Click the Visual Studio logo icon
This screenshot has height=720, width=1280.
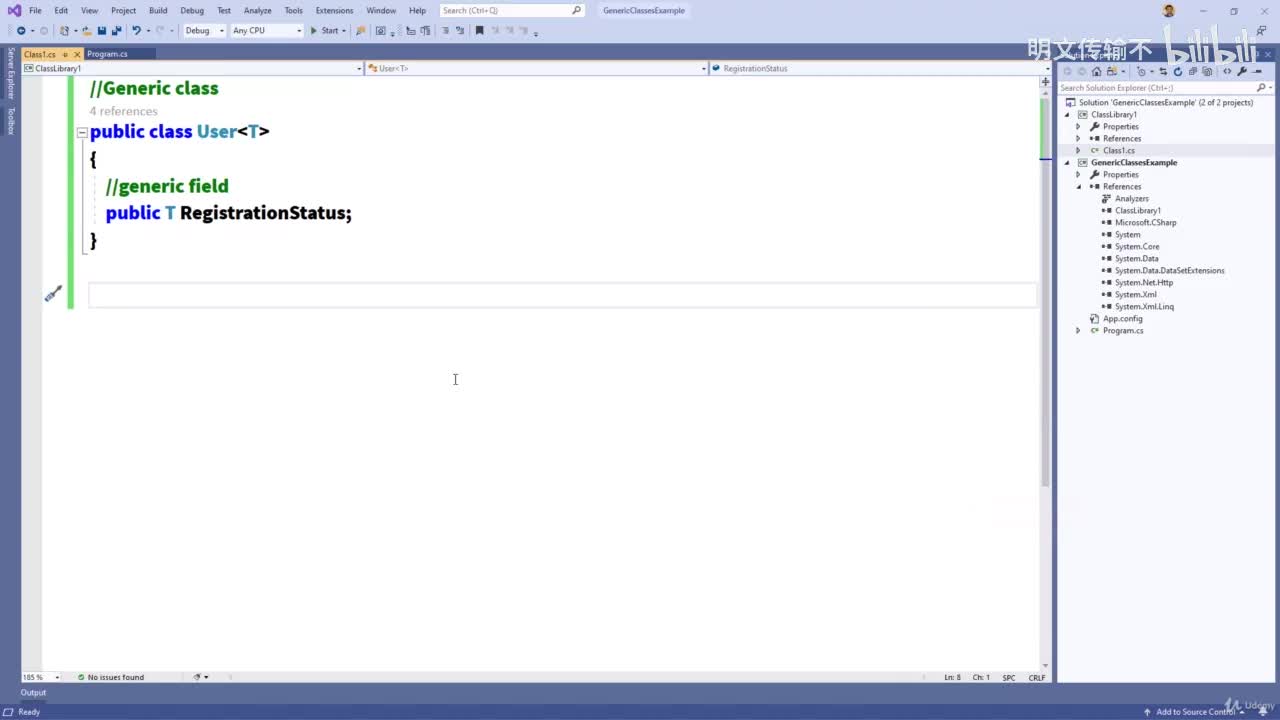[x=14, y=10]
